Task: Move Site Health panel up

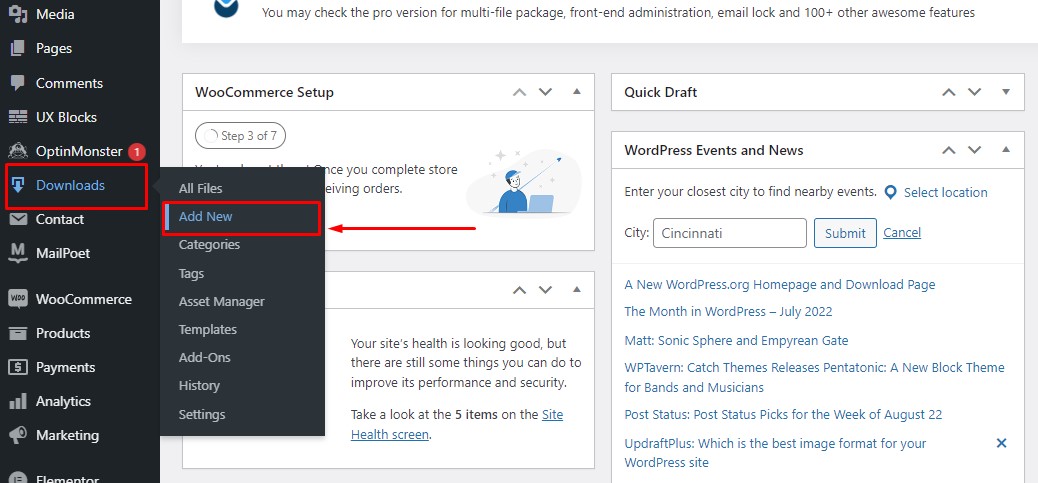Action: coord(520,290)
